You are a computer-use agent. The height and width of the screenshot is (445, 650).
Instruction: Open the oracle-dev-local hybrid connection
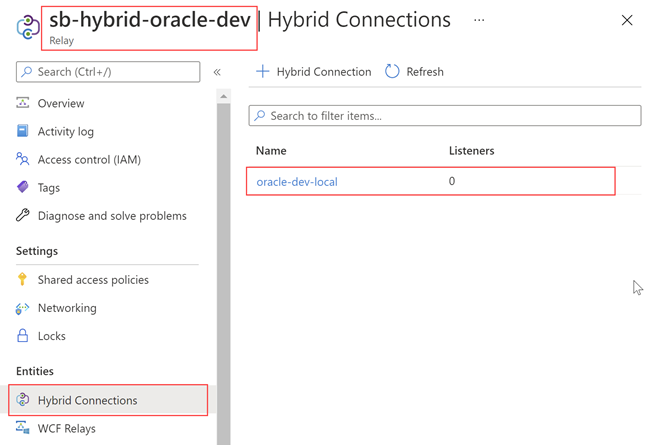point(297,182)
